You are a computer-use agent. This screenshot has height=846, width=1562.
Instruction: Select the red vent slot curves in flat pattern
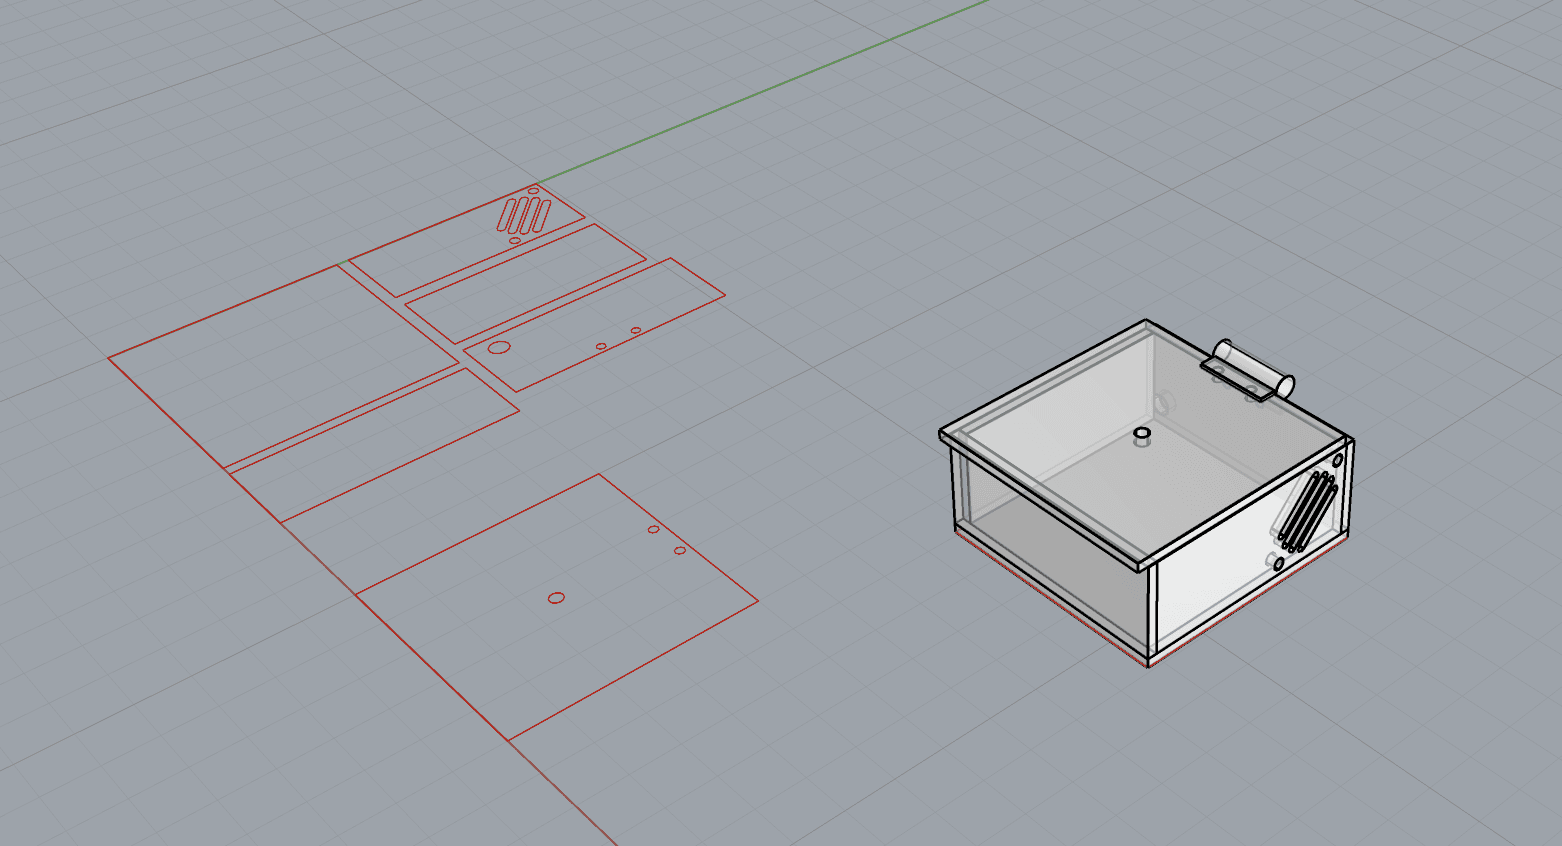coord(525,215)
